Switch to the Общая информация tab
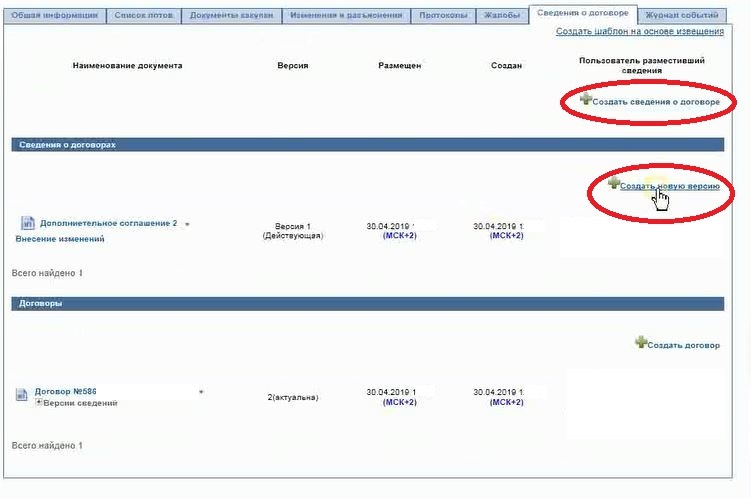This screenshot has width=751, height=498. 54,16
